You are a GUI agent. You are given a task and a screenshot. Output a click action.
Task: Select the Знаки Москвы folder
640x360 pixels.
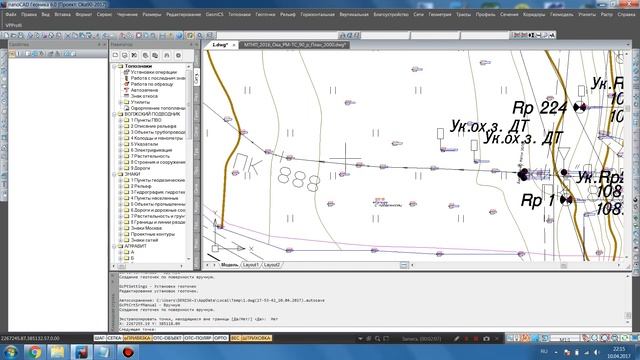(146, 228)
